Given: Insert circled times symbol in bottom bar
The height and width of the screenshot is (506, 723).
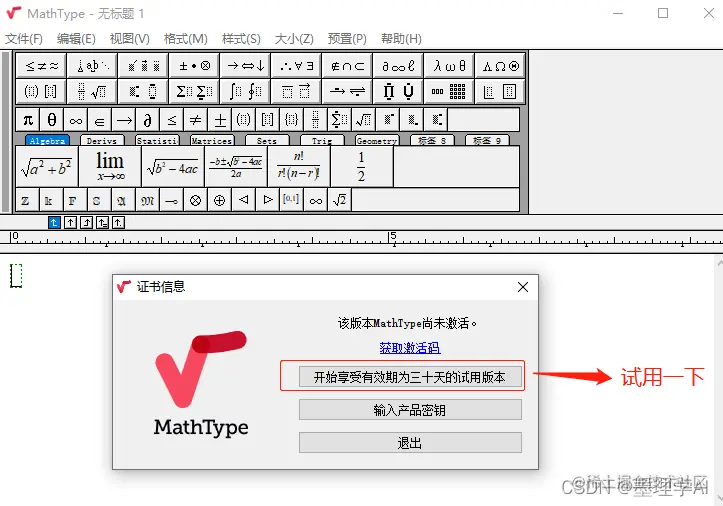Looking at the screenshot, I should 196,200.
